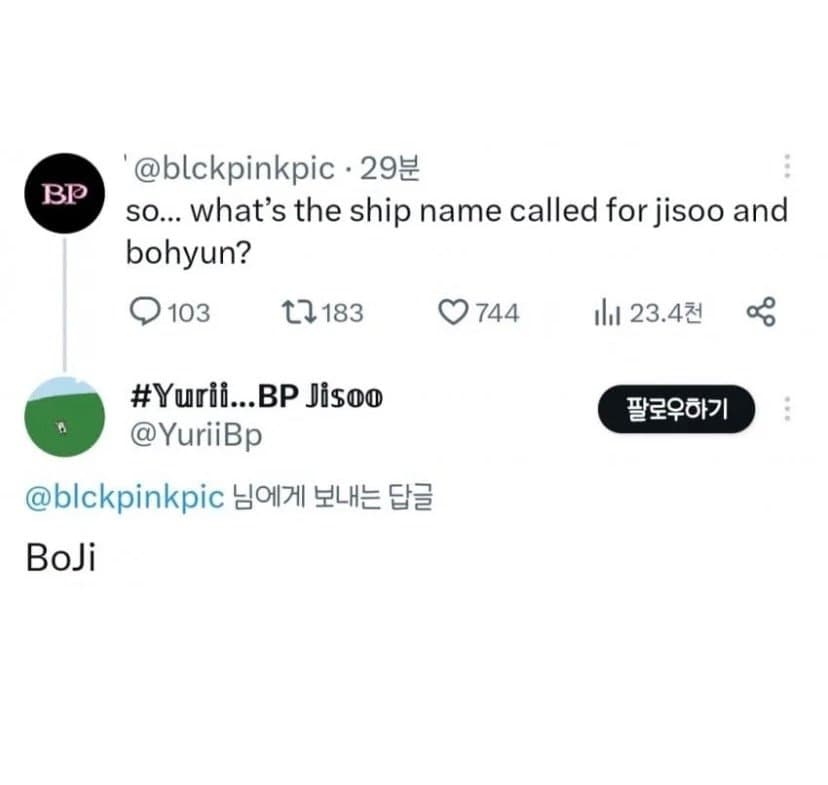828x785 pixels.
Task: Like the tweet with the heart icon
Action: tap(453, 312)
